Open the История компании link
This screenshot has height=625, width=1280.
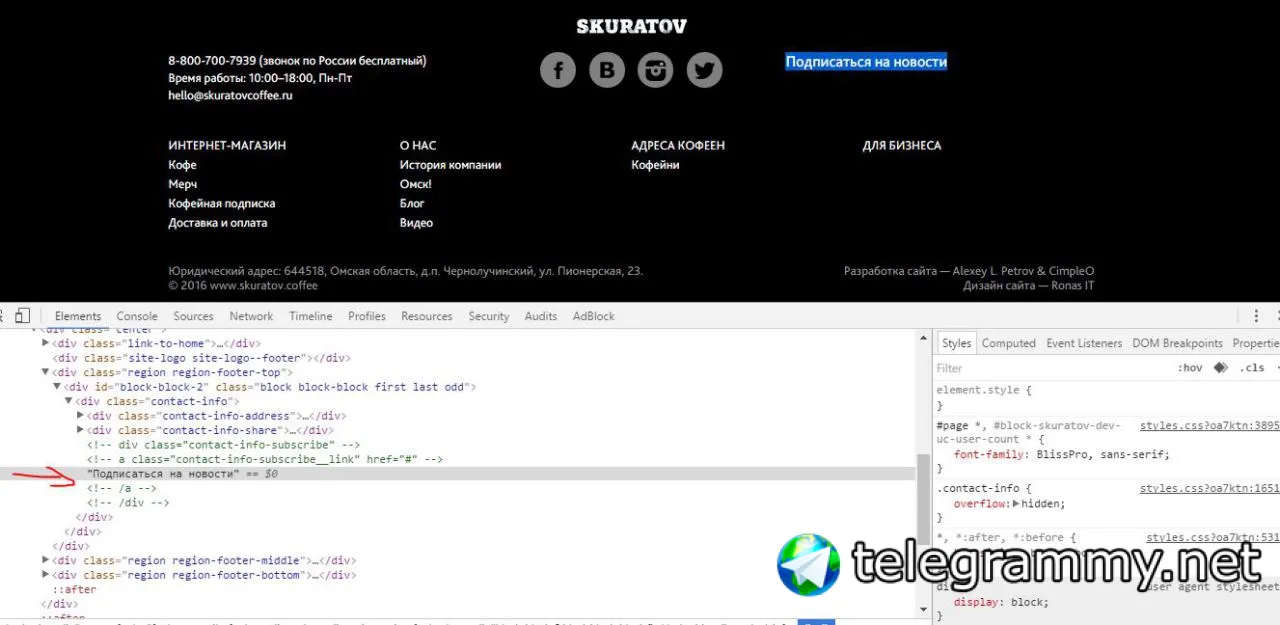tap(450, 165)
